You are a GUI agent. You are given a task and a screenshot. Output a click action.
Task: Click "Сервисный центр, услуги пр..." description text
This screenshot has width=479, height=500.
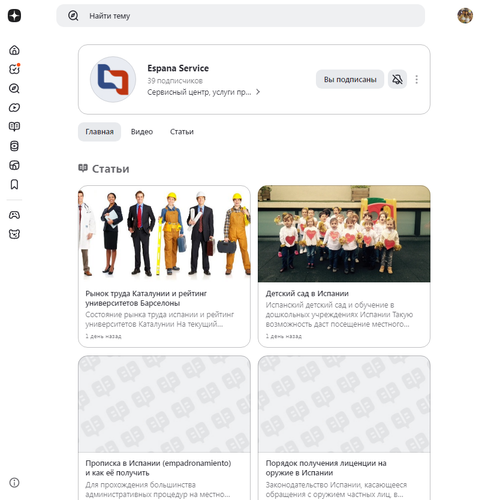[x=199, y=92]
